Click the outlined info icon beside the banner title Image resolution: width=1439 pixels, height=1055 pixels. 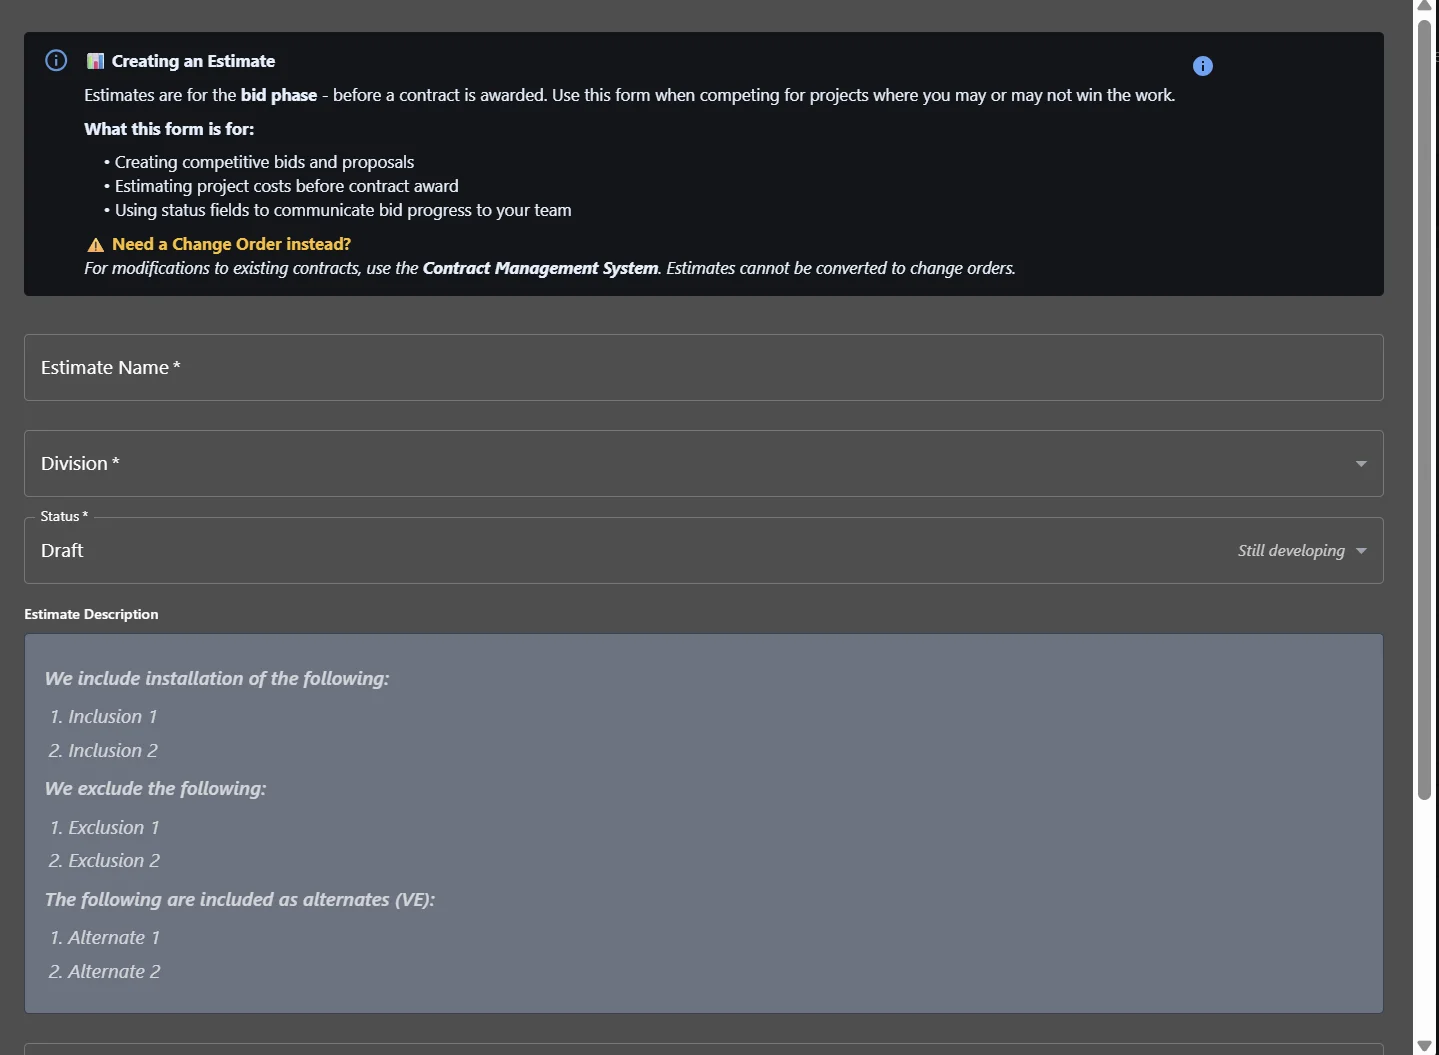[x=56, y=61]
